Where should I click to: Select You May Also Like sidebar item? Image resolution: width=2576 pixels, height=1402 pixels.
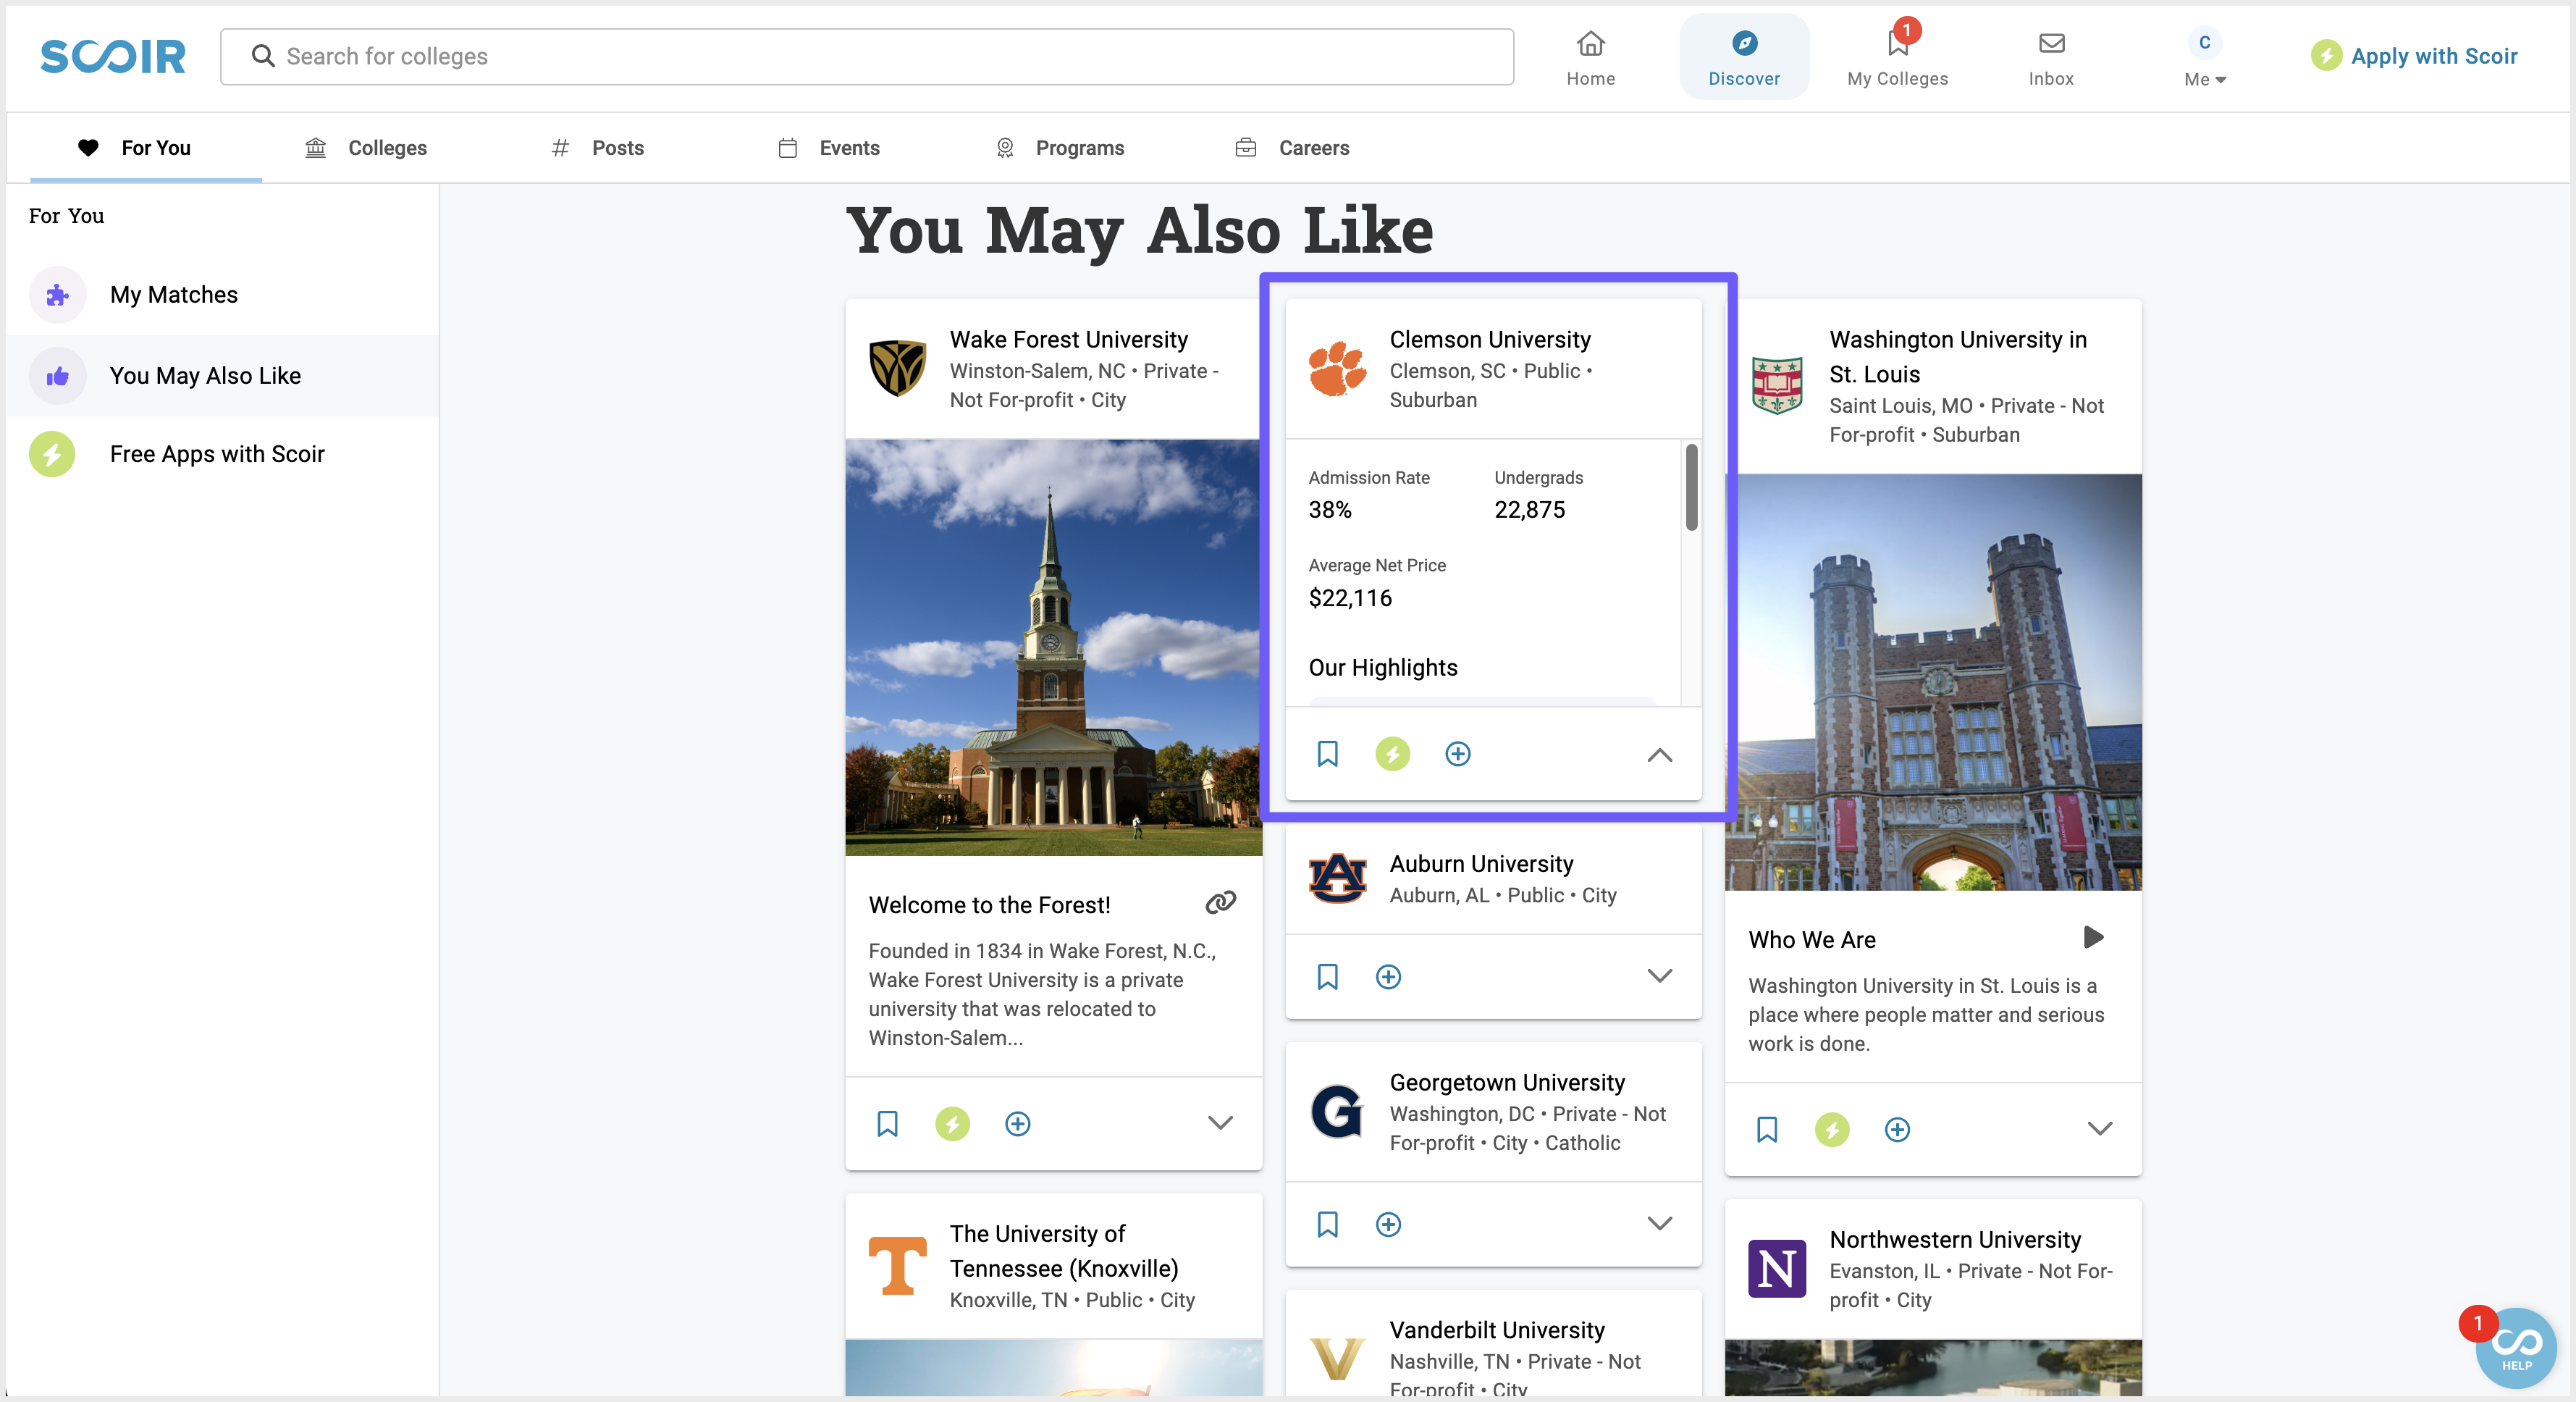[x=222, y=376]
